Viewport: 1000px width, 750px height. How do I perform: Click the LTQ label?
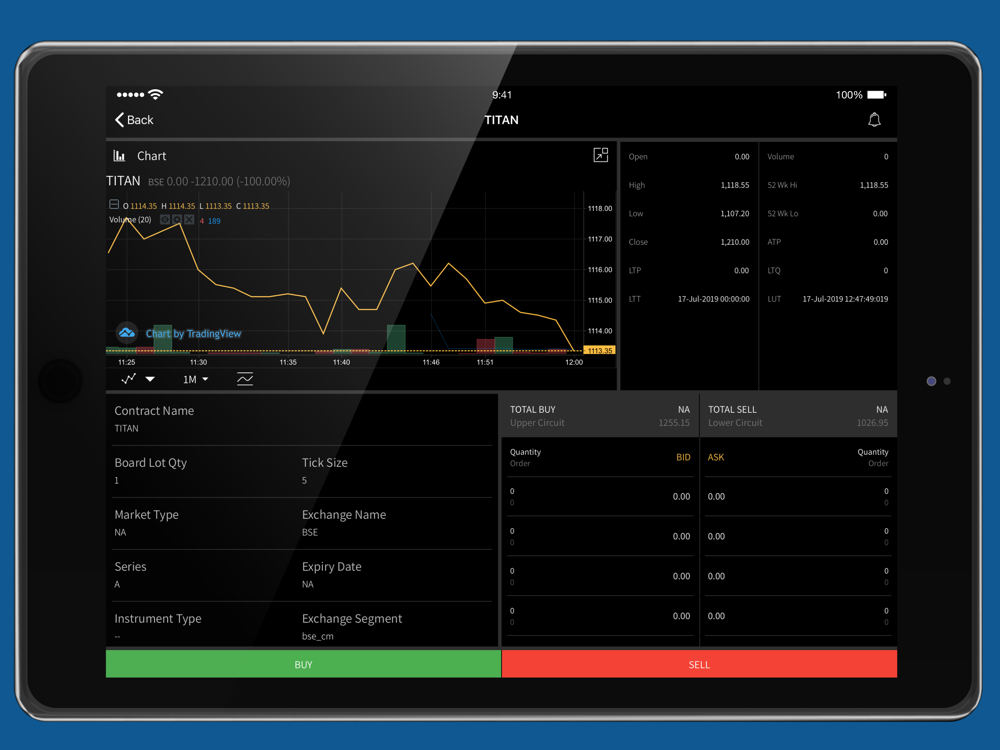click(x=774, y=270)
